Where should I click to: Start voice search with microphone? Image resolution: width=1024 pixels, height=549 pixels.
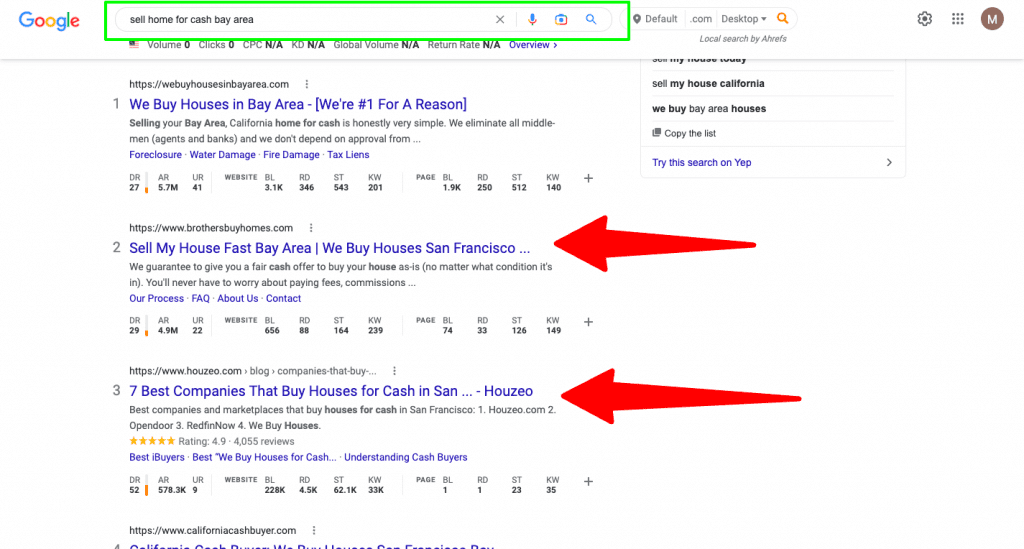coord(532,20)
